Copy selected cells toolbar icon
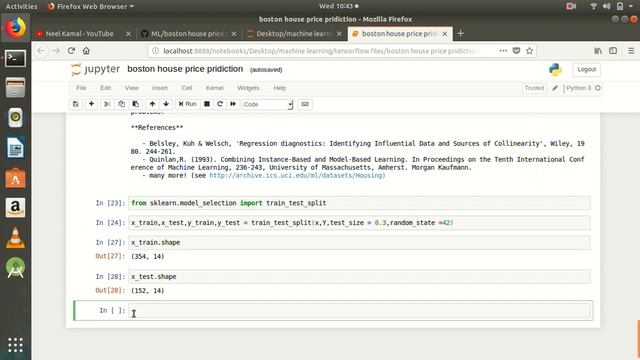The height and width of the screenshot is (360, 640). click(122, 104)
